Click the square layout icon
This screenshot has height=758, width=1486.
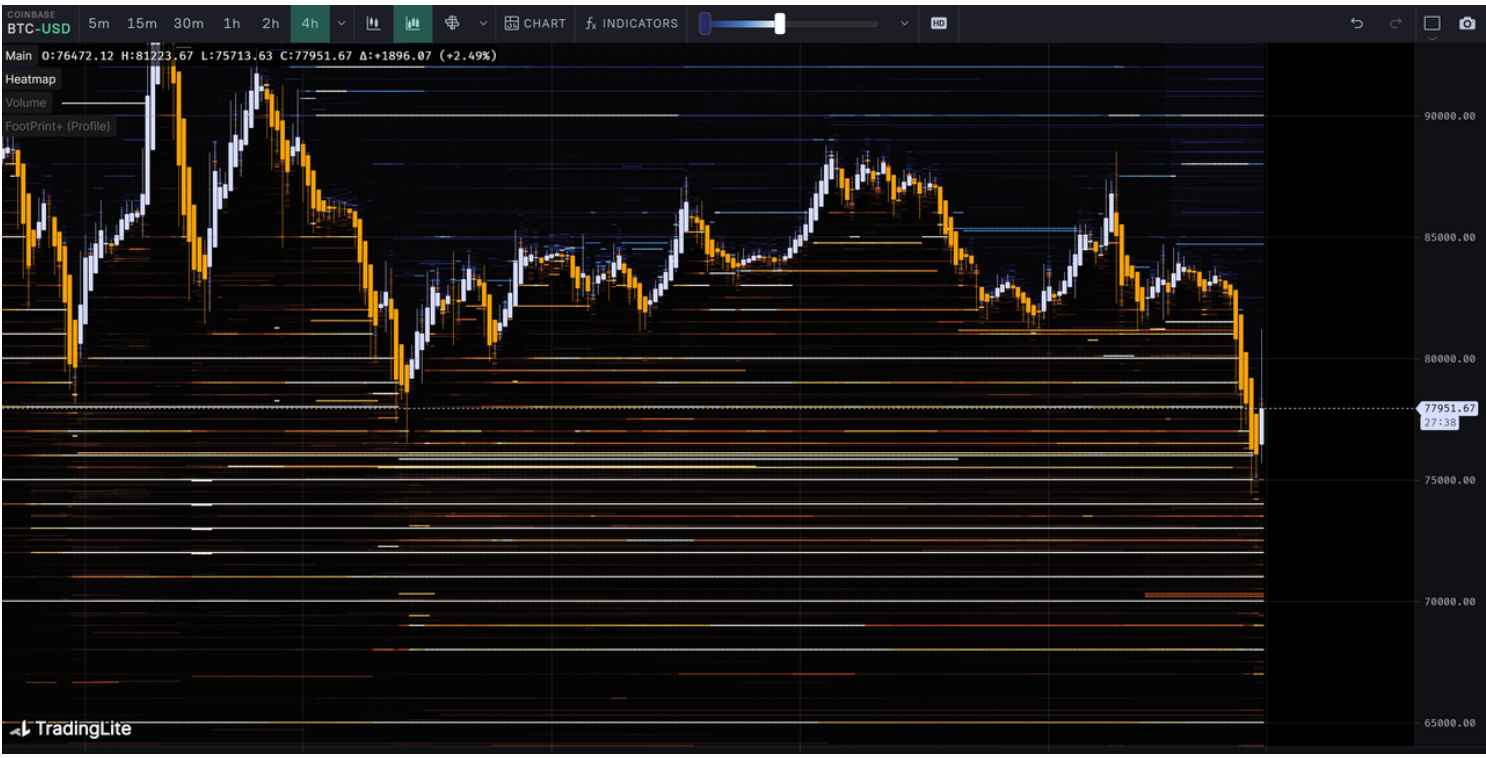1432,23
